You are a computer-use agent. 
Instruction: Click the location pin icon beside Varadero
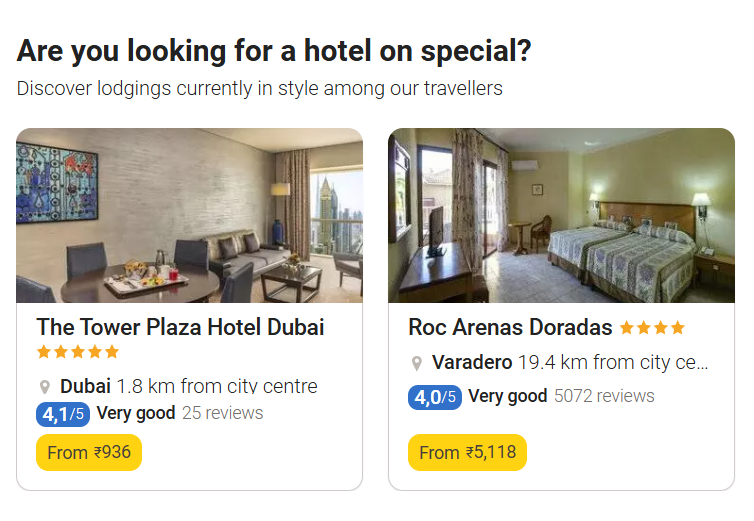[416, 363]
